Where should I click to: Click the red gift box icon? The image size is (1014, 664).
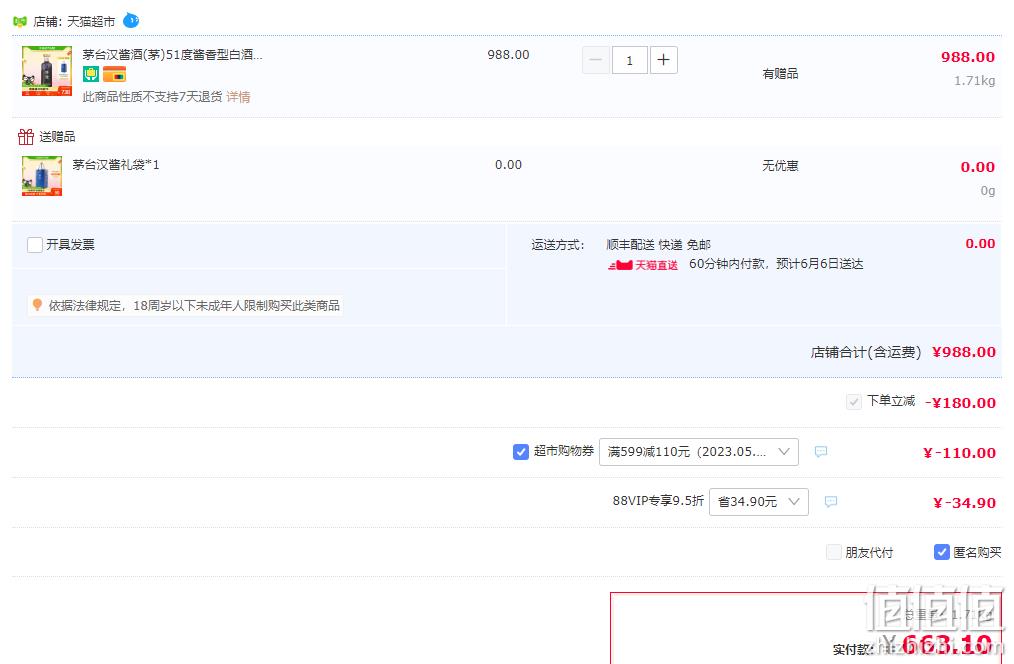coord(26,136)
